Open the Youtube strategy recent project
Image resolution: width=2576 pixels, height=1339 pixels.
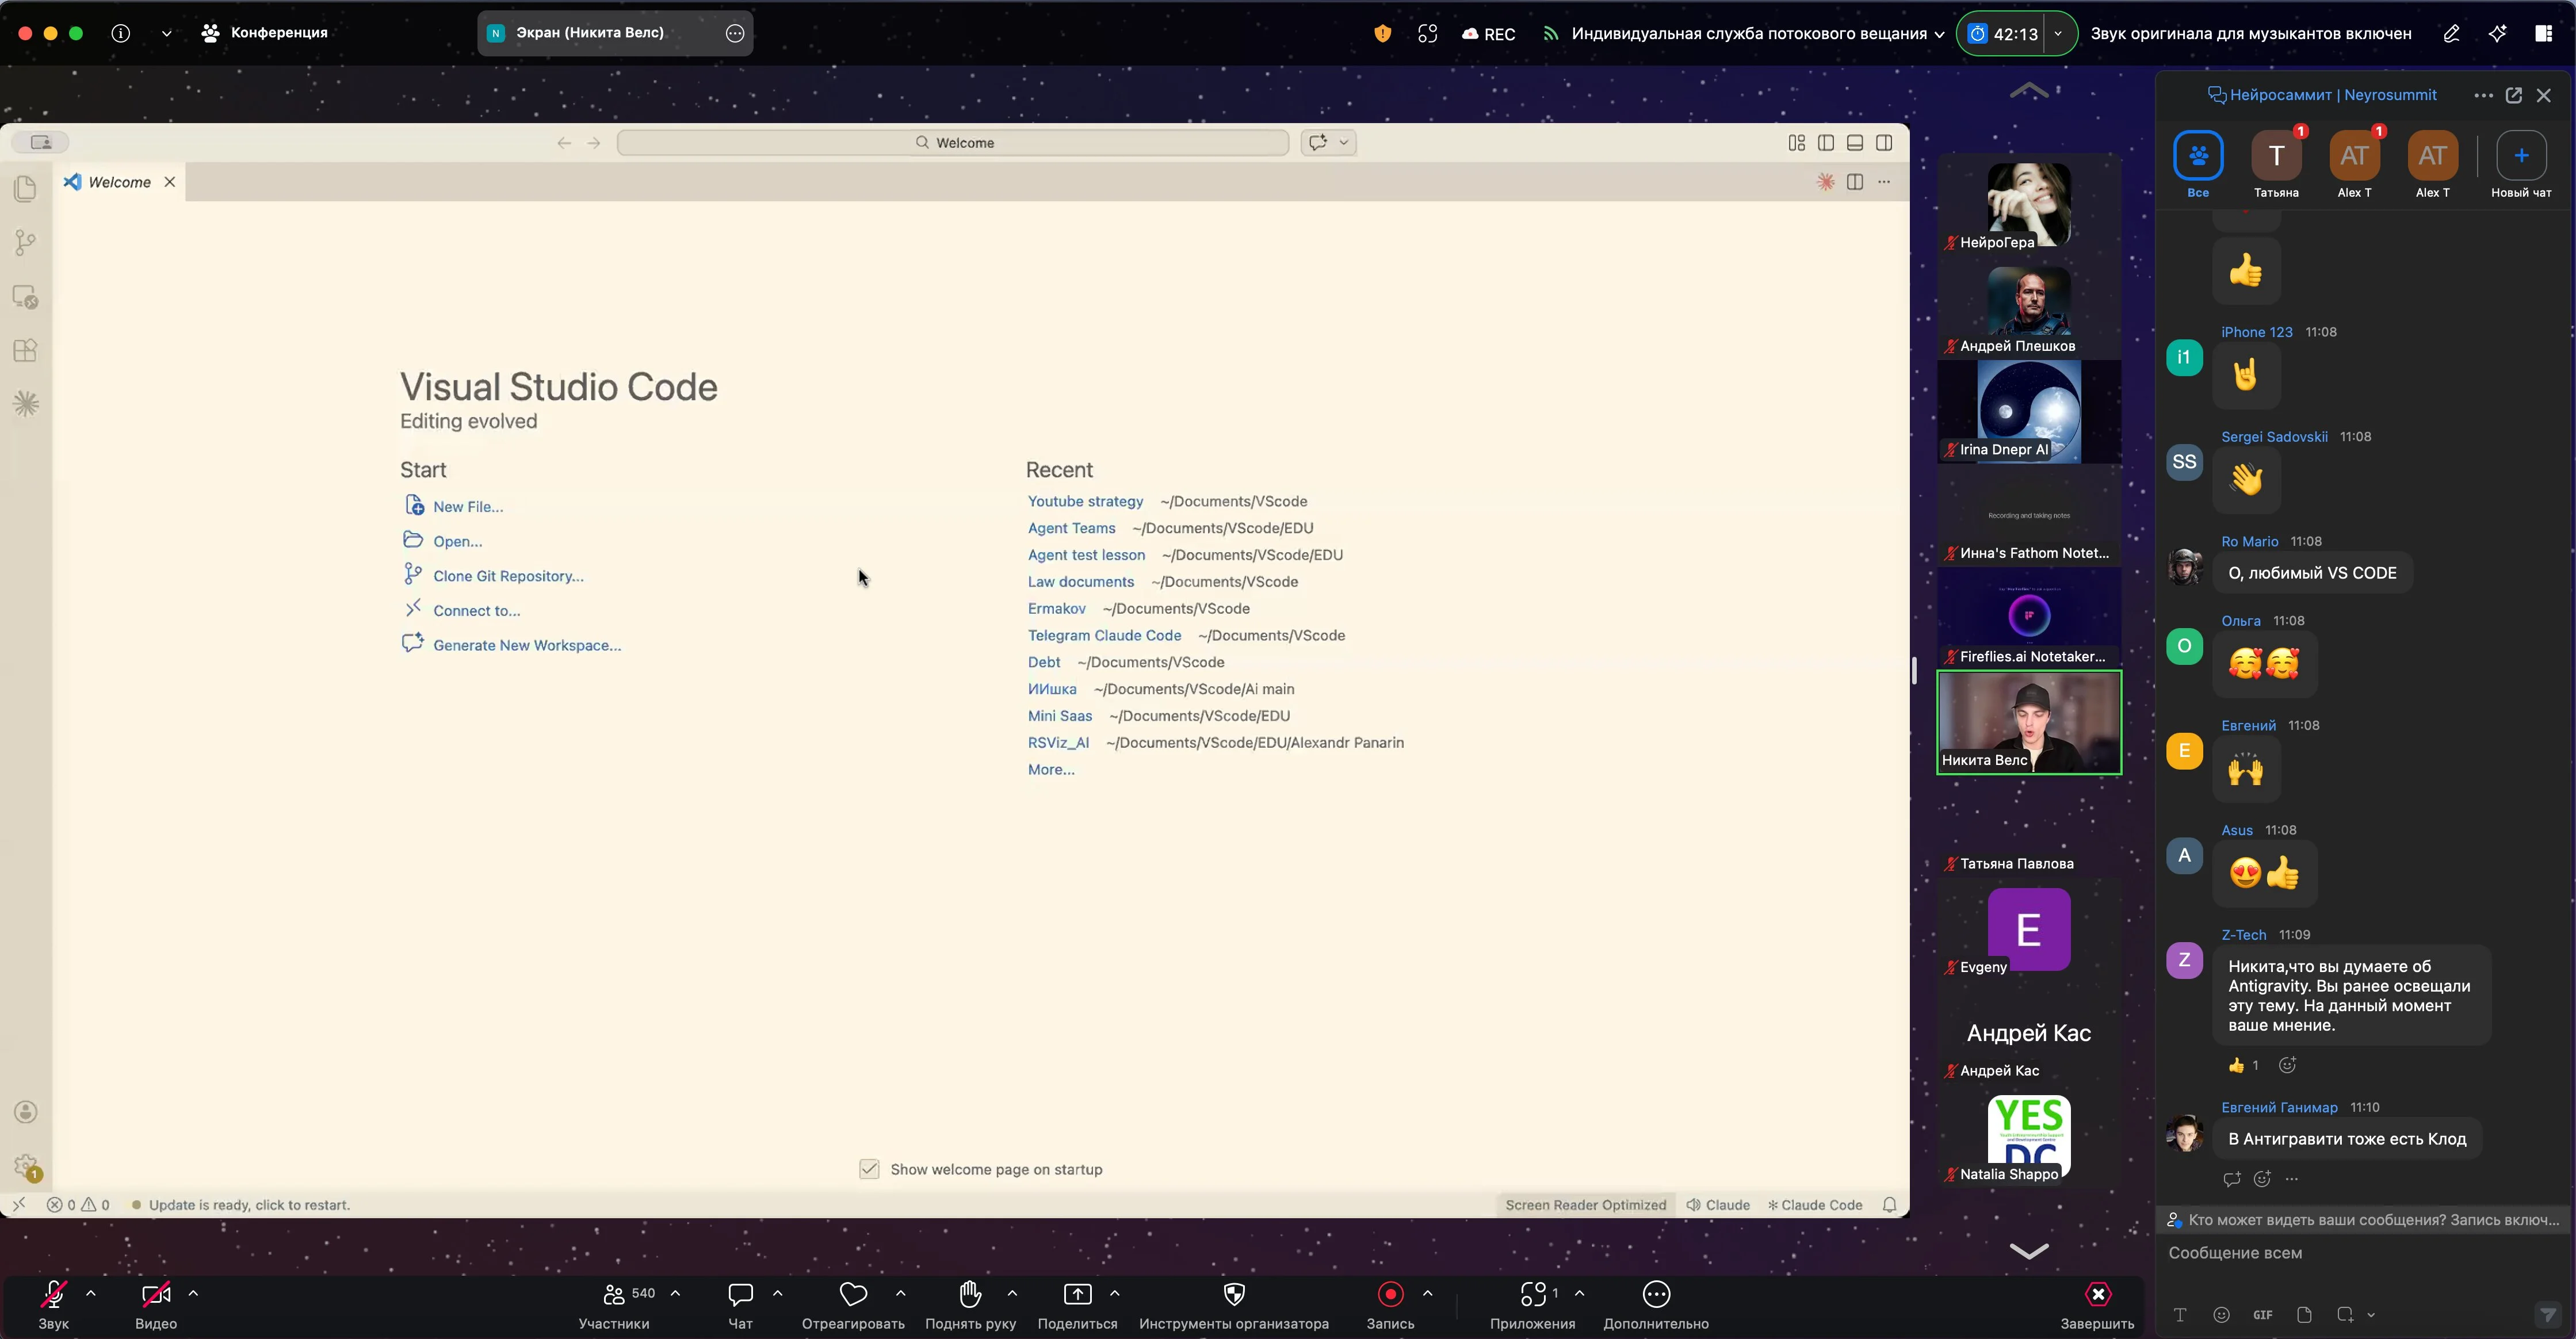1085,501
